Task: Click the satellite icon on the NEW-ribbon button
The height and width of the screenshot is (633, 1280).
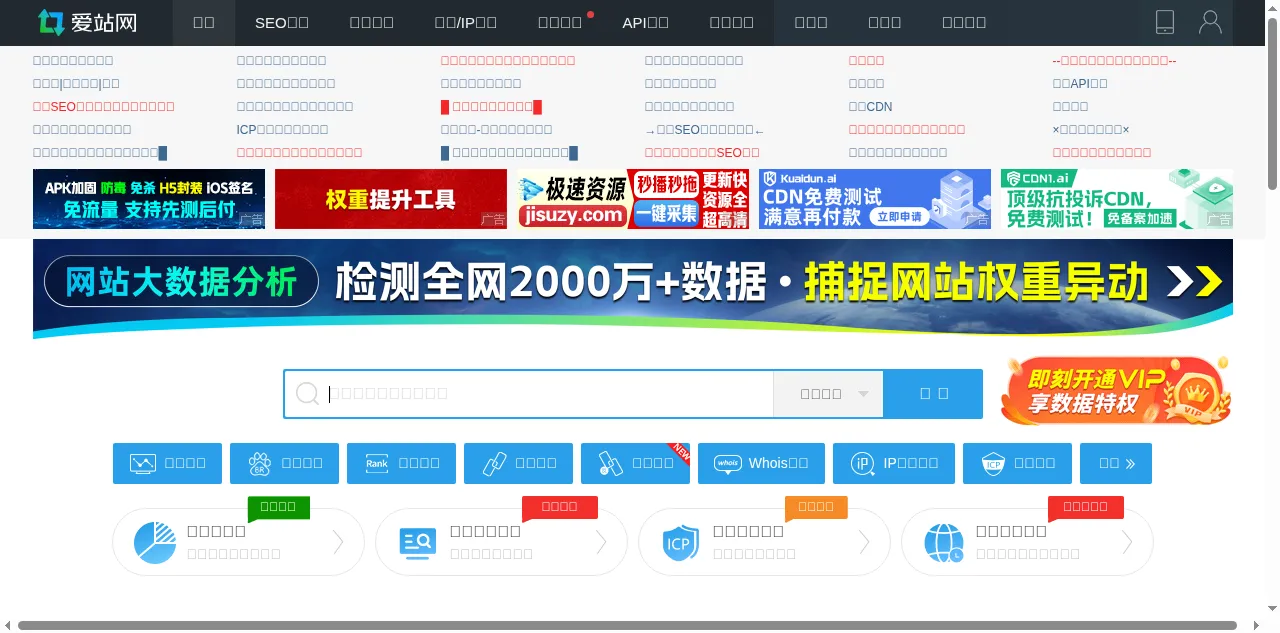Action: pyautogui.click(x=611, y=463)
